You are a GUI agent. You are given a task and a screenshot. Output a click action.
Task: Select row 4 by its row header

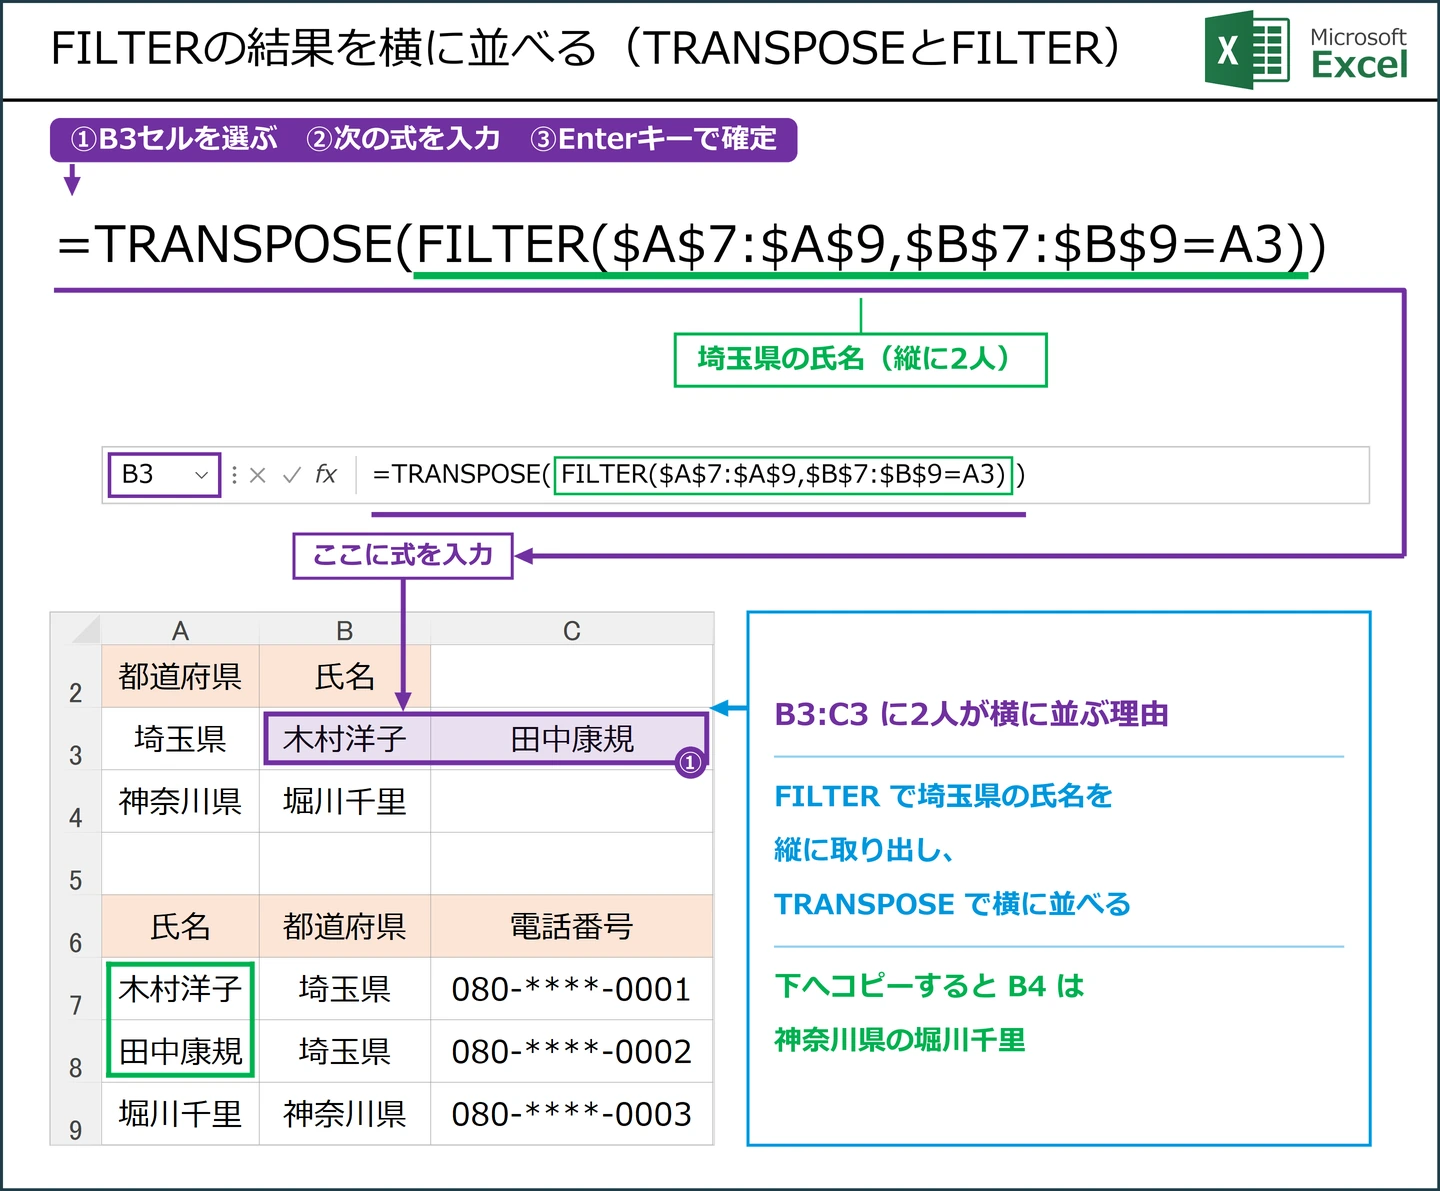[76, 802]
